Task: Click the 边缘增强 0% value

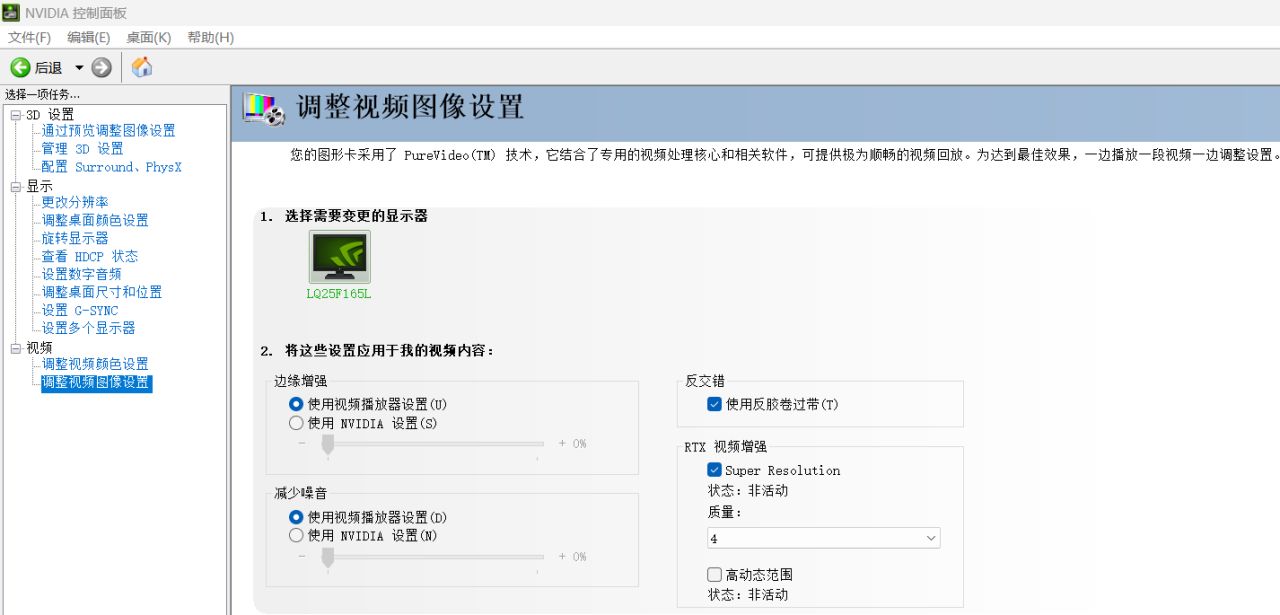Action: pyautogui.click(x=580, y=443)
